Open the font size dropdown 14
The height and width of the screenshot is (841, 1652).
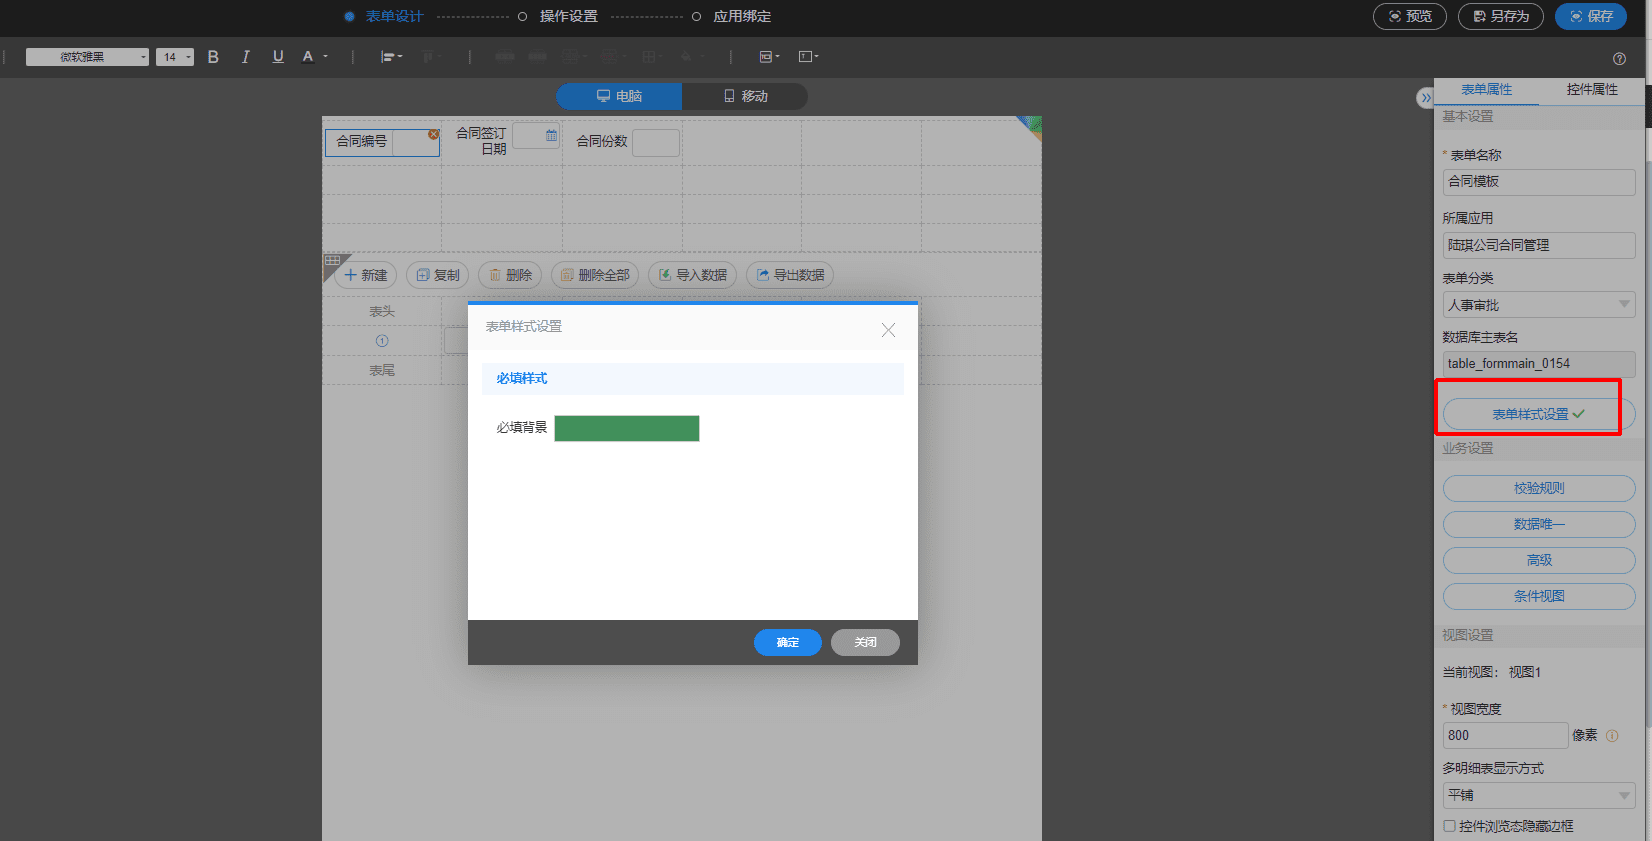175,57
